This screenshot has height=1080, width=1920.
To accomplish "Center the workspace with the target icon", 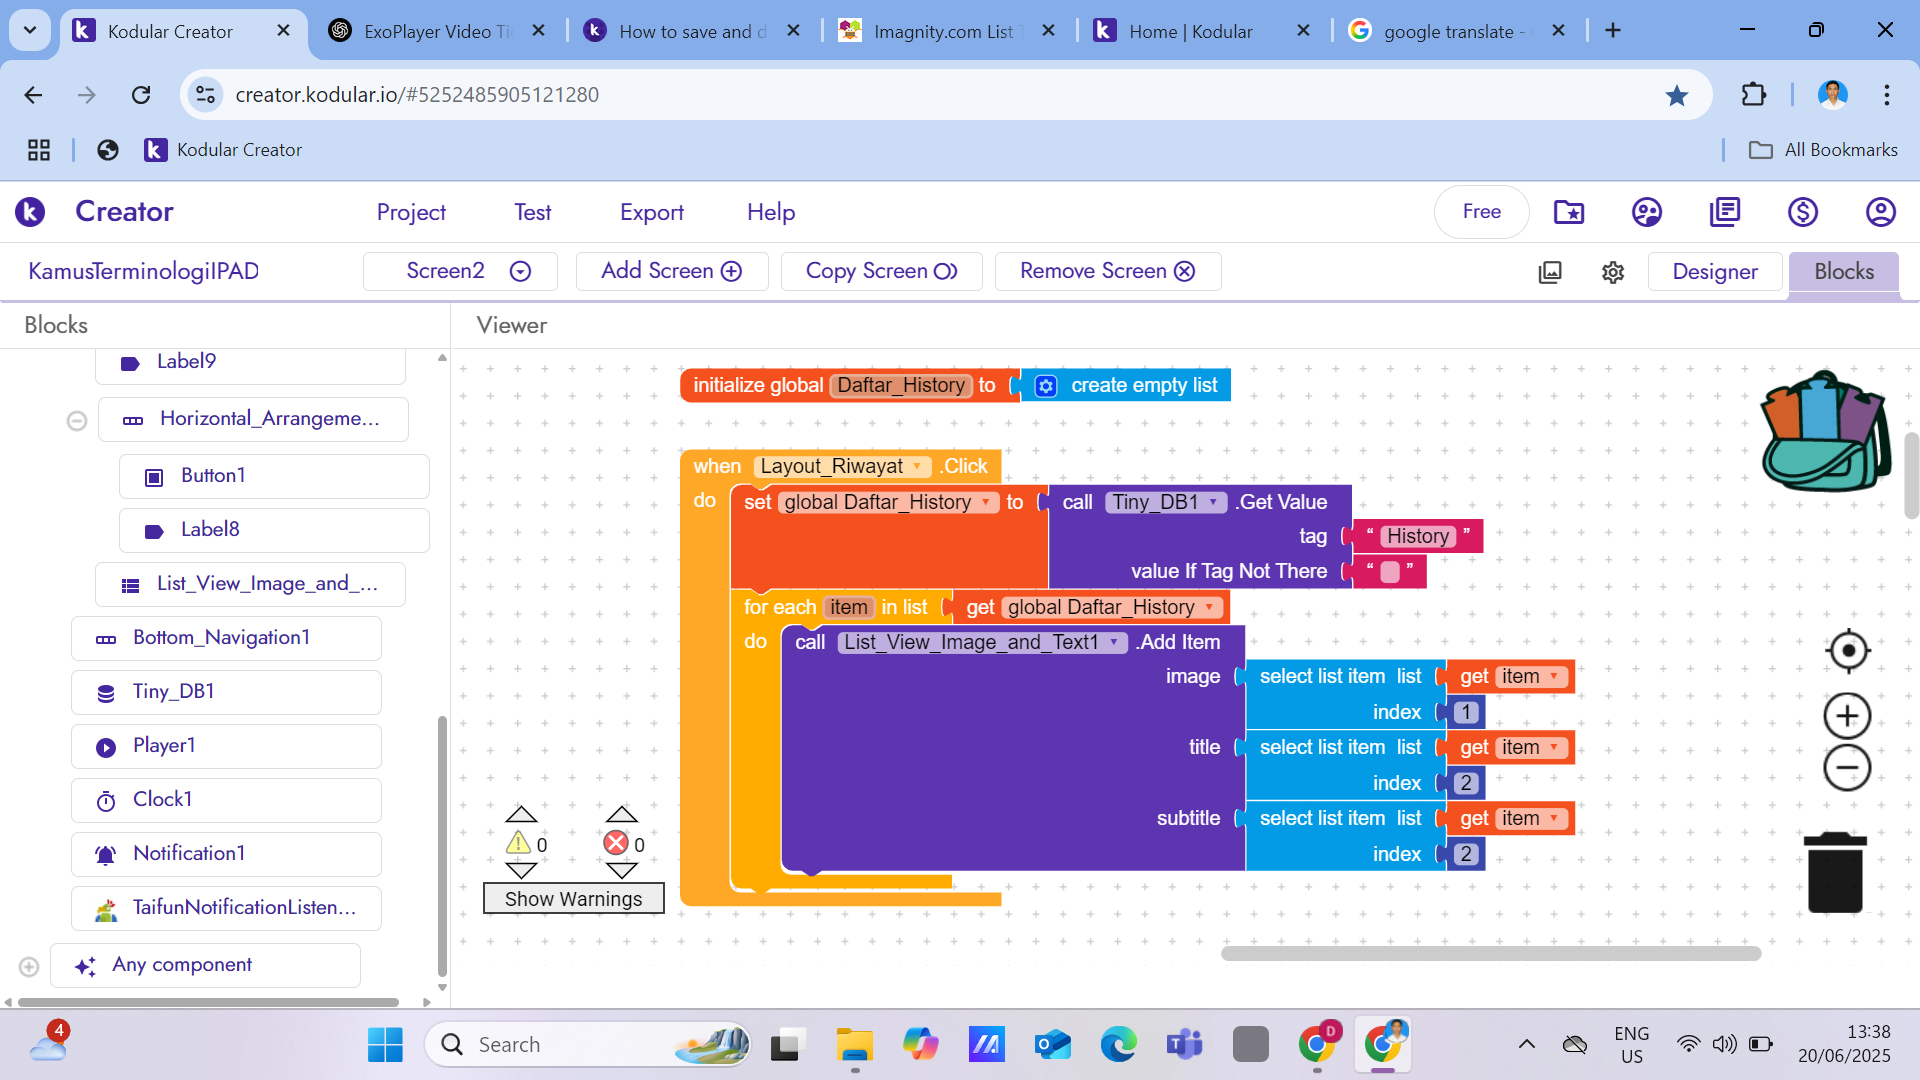I will [1848, 651].
